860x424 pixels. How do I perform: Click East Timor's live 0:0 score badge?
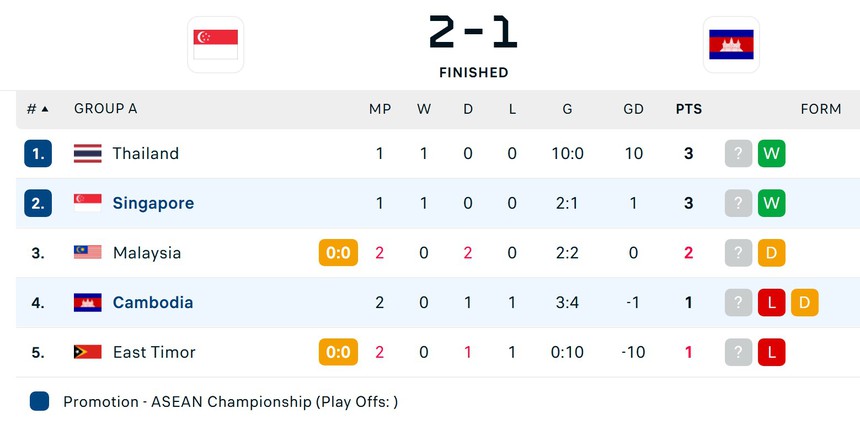tap(338, 352)
